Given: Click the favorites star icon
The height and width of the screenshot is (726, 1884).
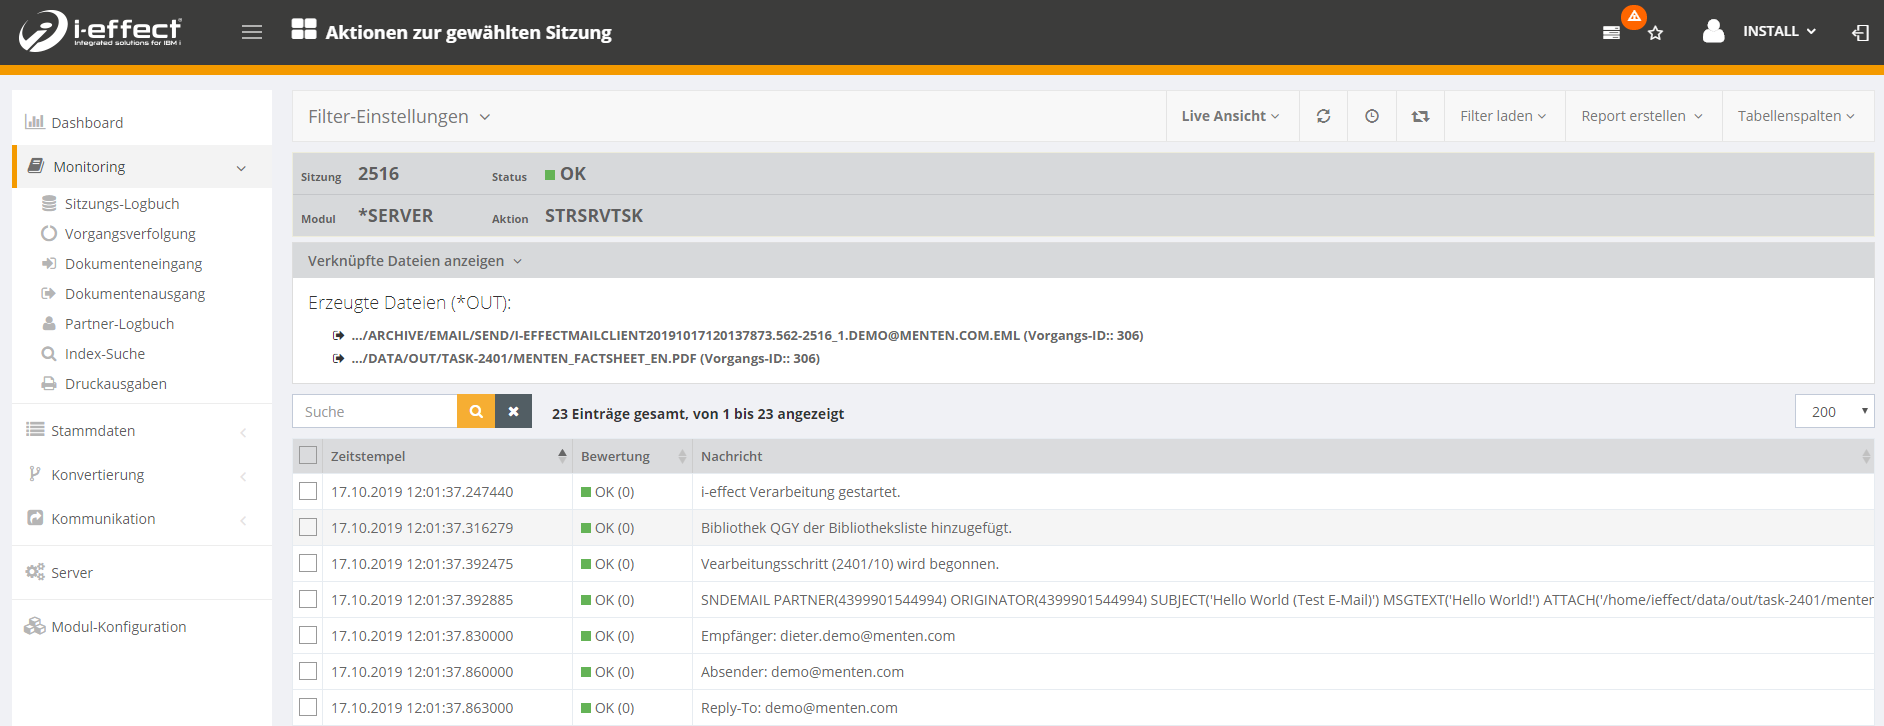Looking at the screenshot, I should 1656,33.
